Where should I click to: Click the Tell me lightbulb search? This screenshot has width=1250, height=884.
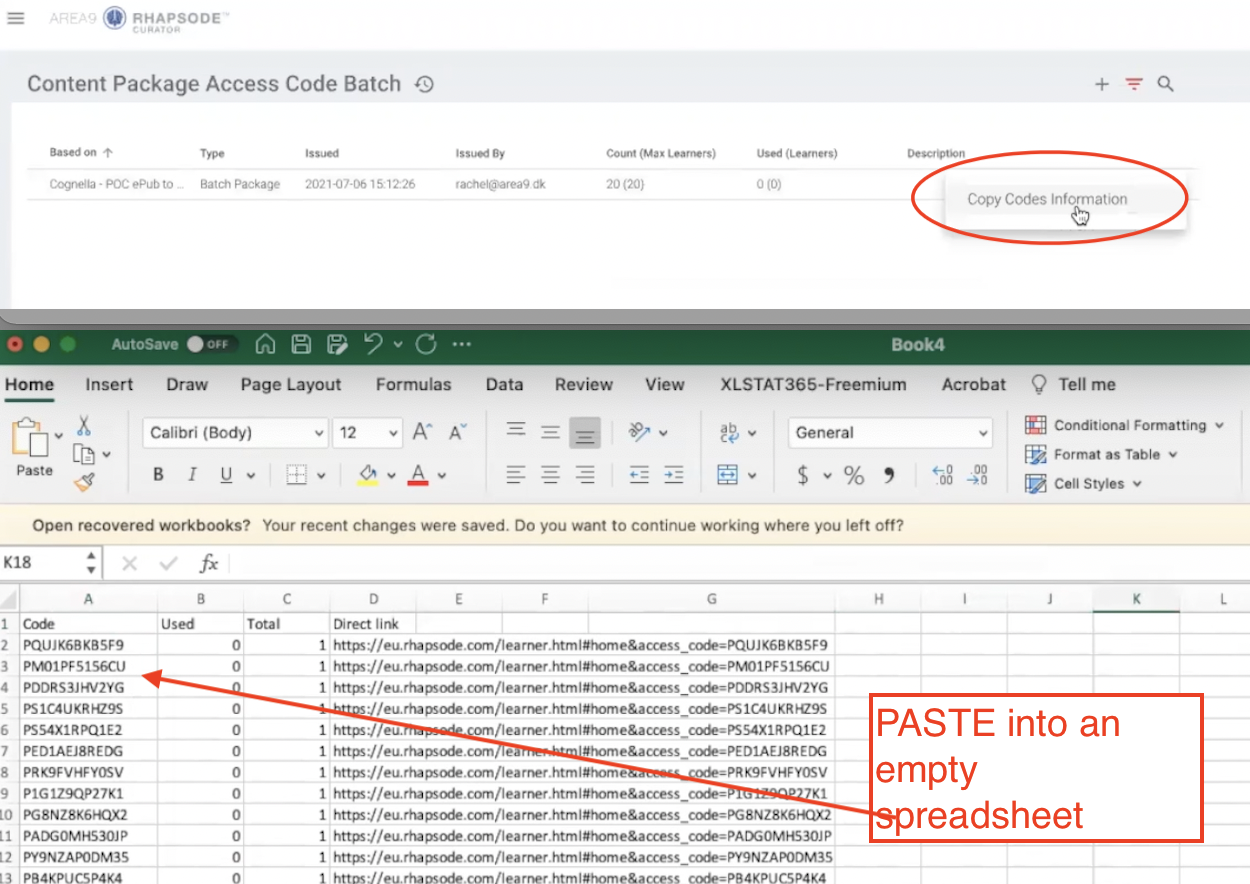point(1073,385)
